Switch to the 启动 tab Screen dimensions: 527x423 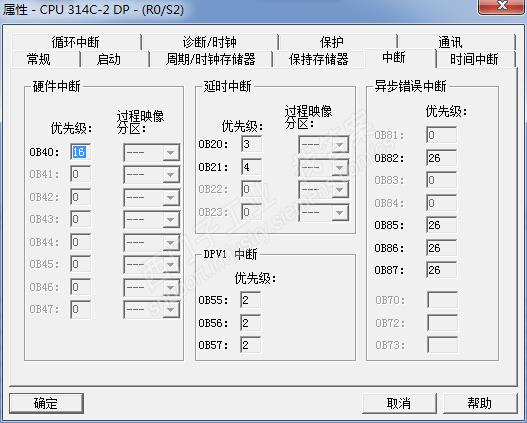pyautogui.click(x=115, y=59)
